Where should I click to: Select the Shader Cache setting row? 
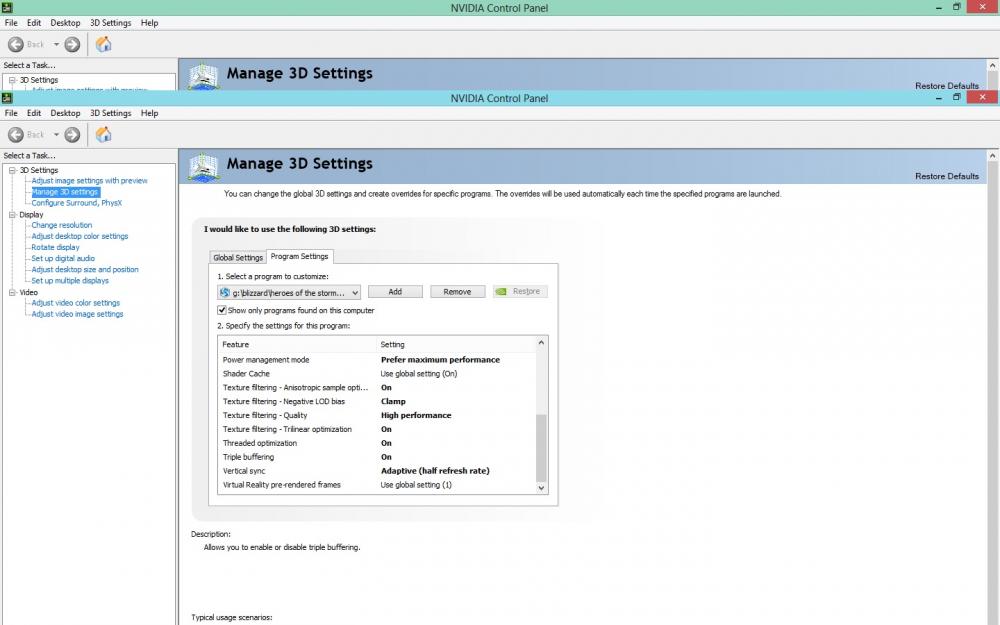click(377, 374)
